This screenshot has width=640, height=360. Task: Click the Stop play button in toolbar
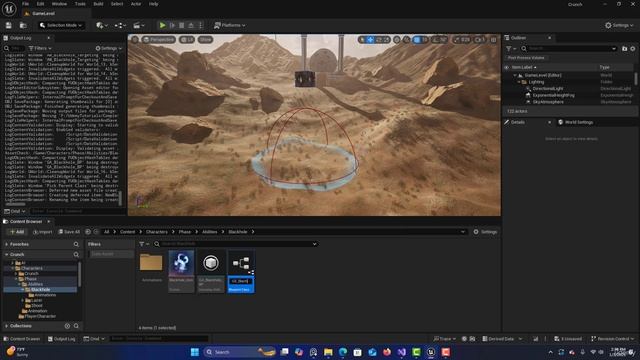pyautogui.click(x=182, y=25)
